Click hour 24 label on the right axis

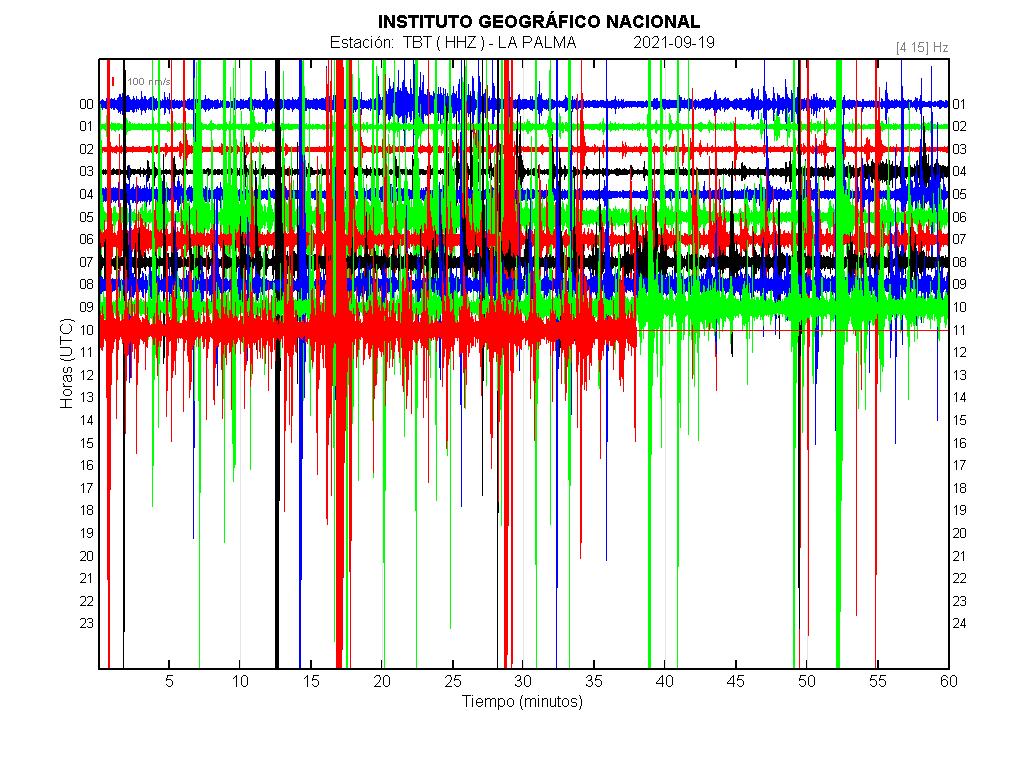[960, 624]
